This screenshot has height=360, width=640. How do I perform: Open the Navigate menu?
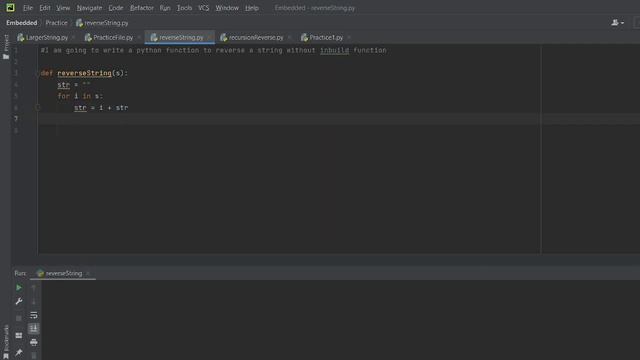(89, 8)
